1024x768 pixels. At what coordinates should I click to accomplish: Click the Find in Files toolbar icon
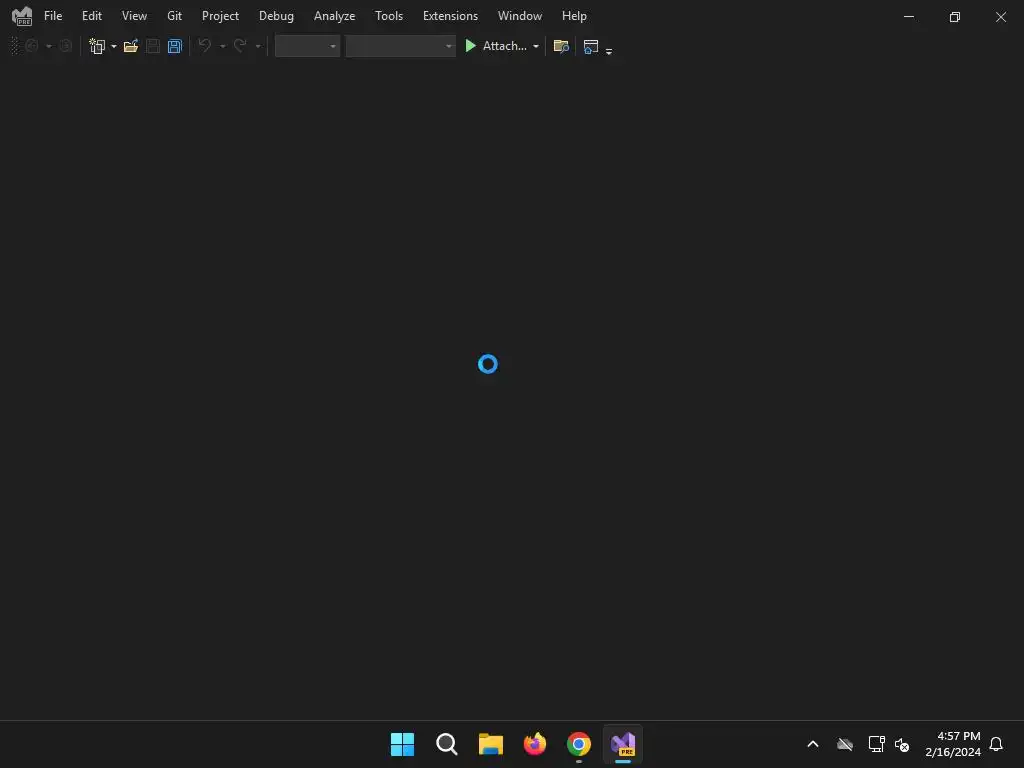[561, 46]
